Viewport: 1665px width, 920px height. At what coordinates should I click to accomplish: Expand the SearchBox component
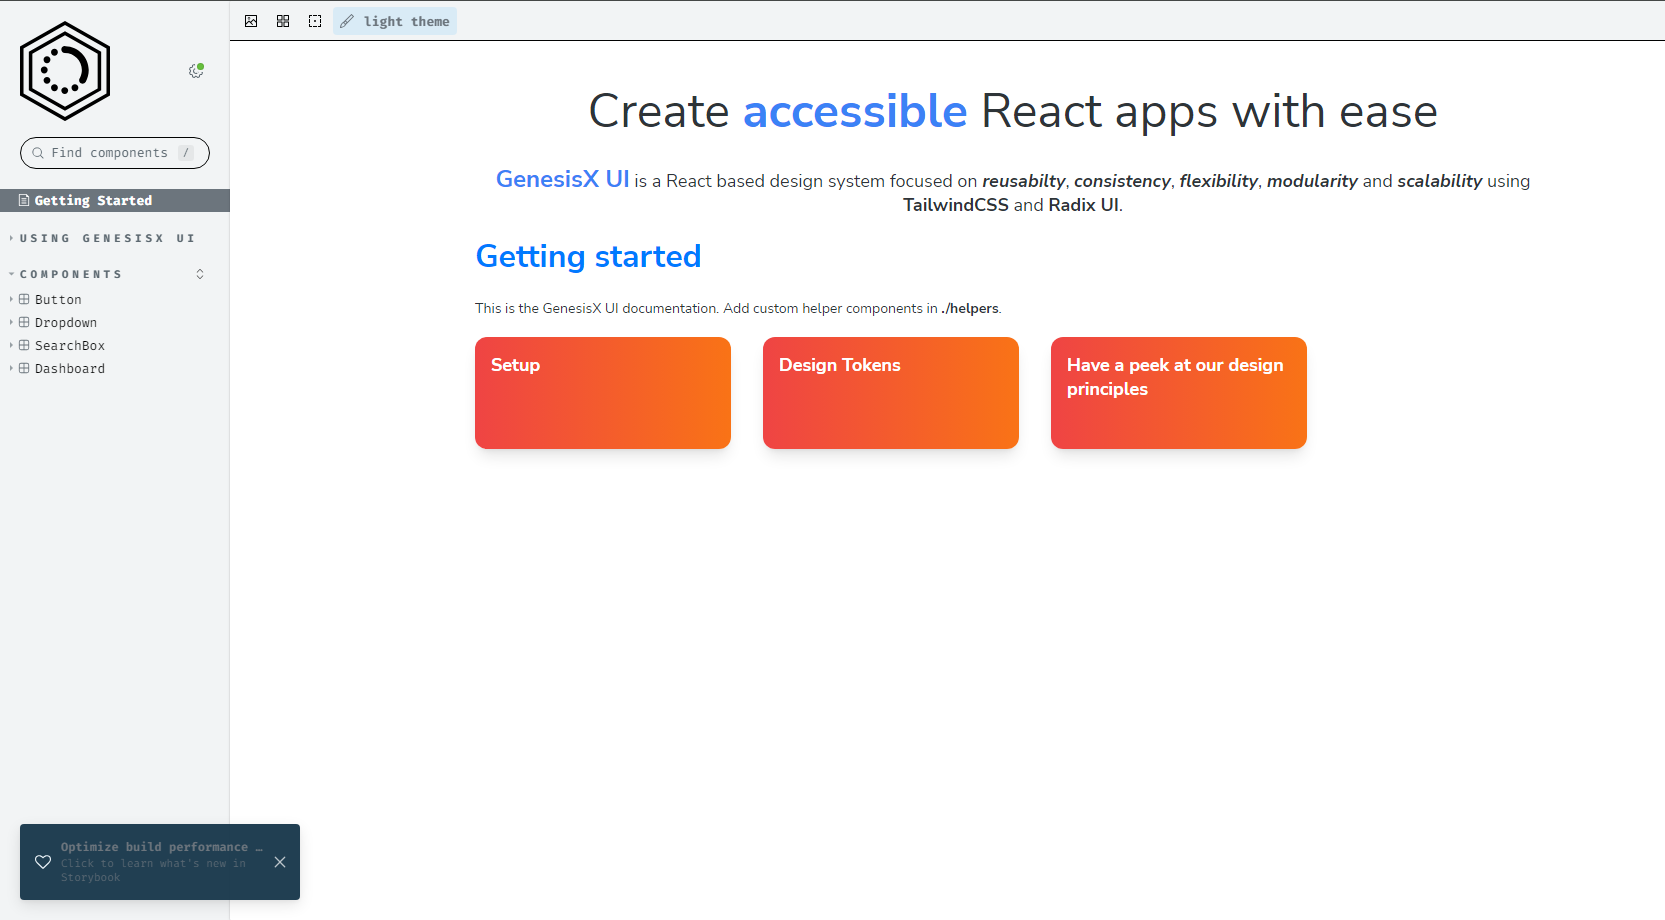pyautogui.click(x=70, y=346)
